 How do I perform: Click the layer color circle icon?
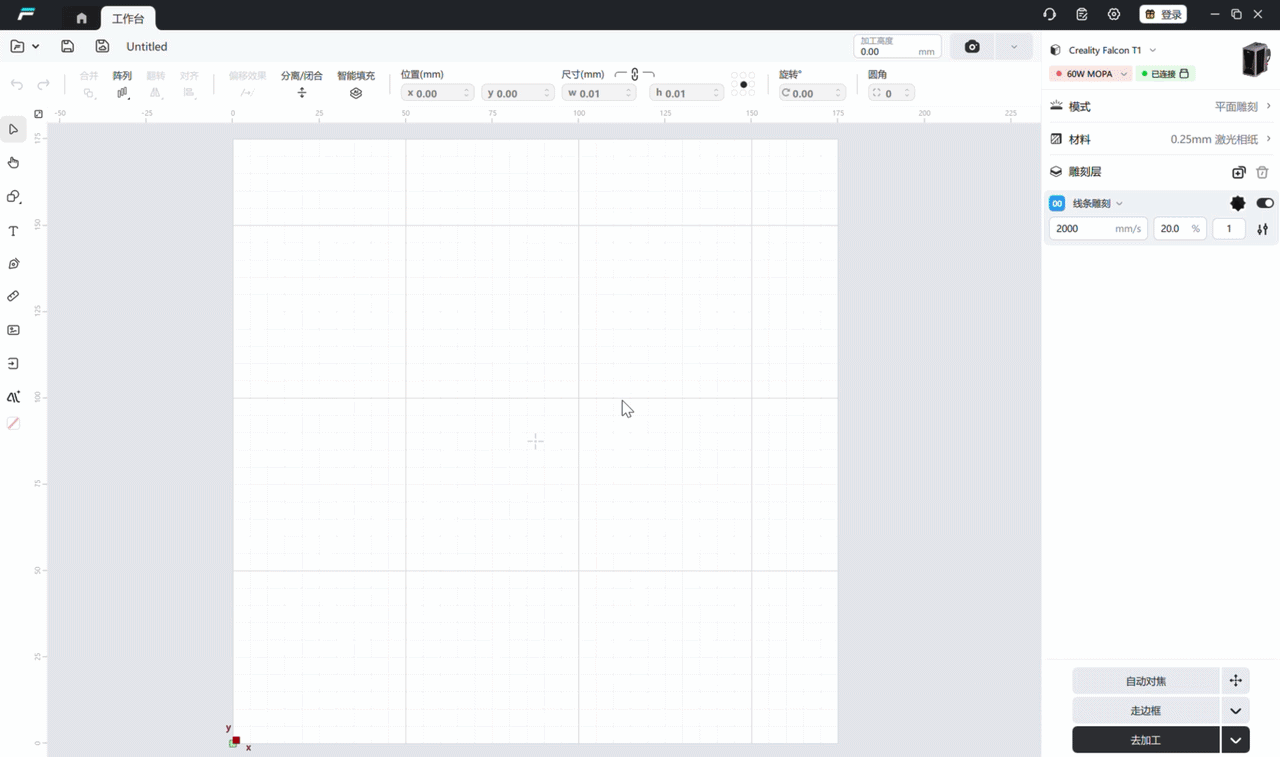coord(1238,203)
